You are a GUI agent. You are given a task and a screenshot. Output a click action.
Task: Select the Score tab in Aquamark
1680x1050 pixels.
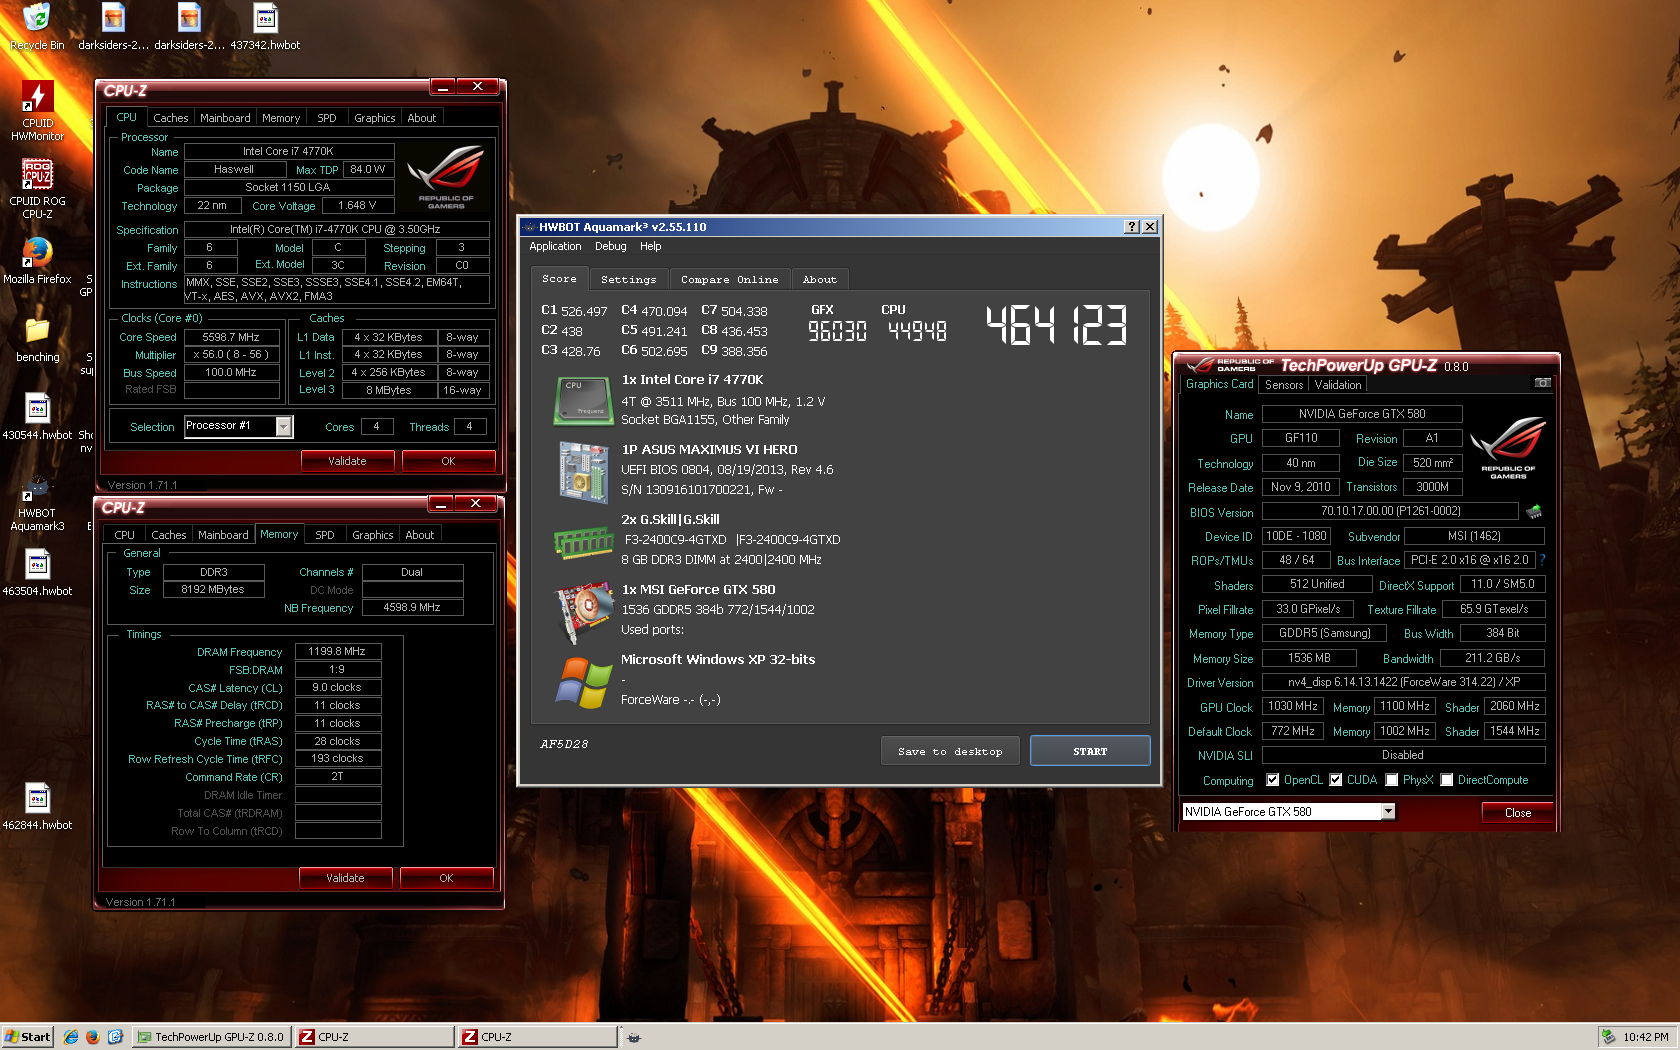click(x=560, y=279)
